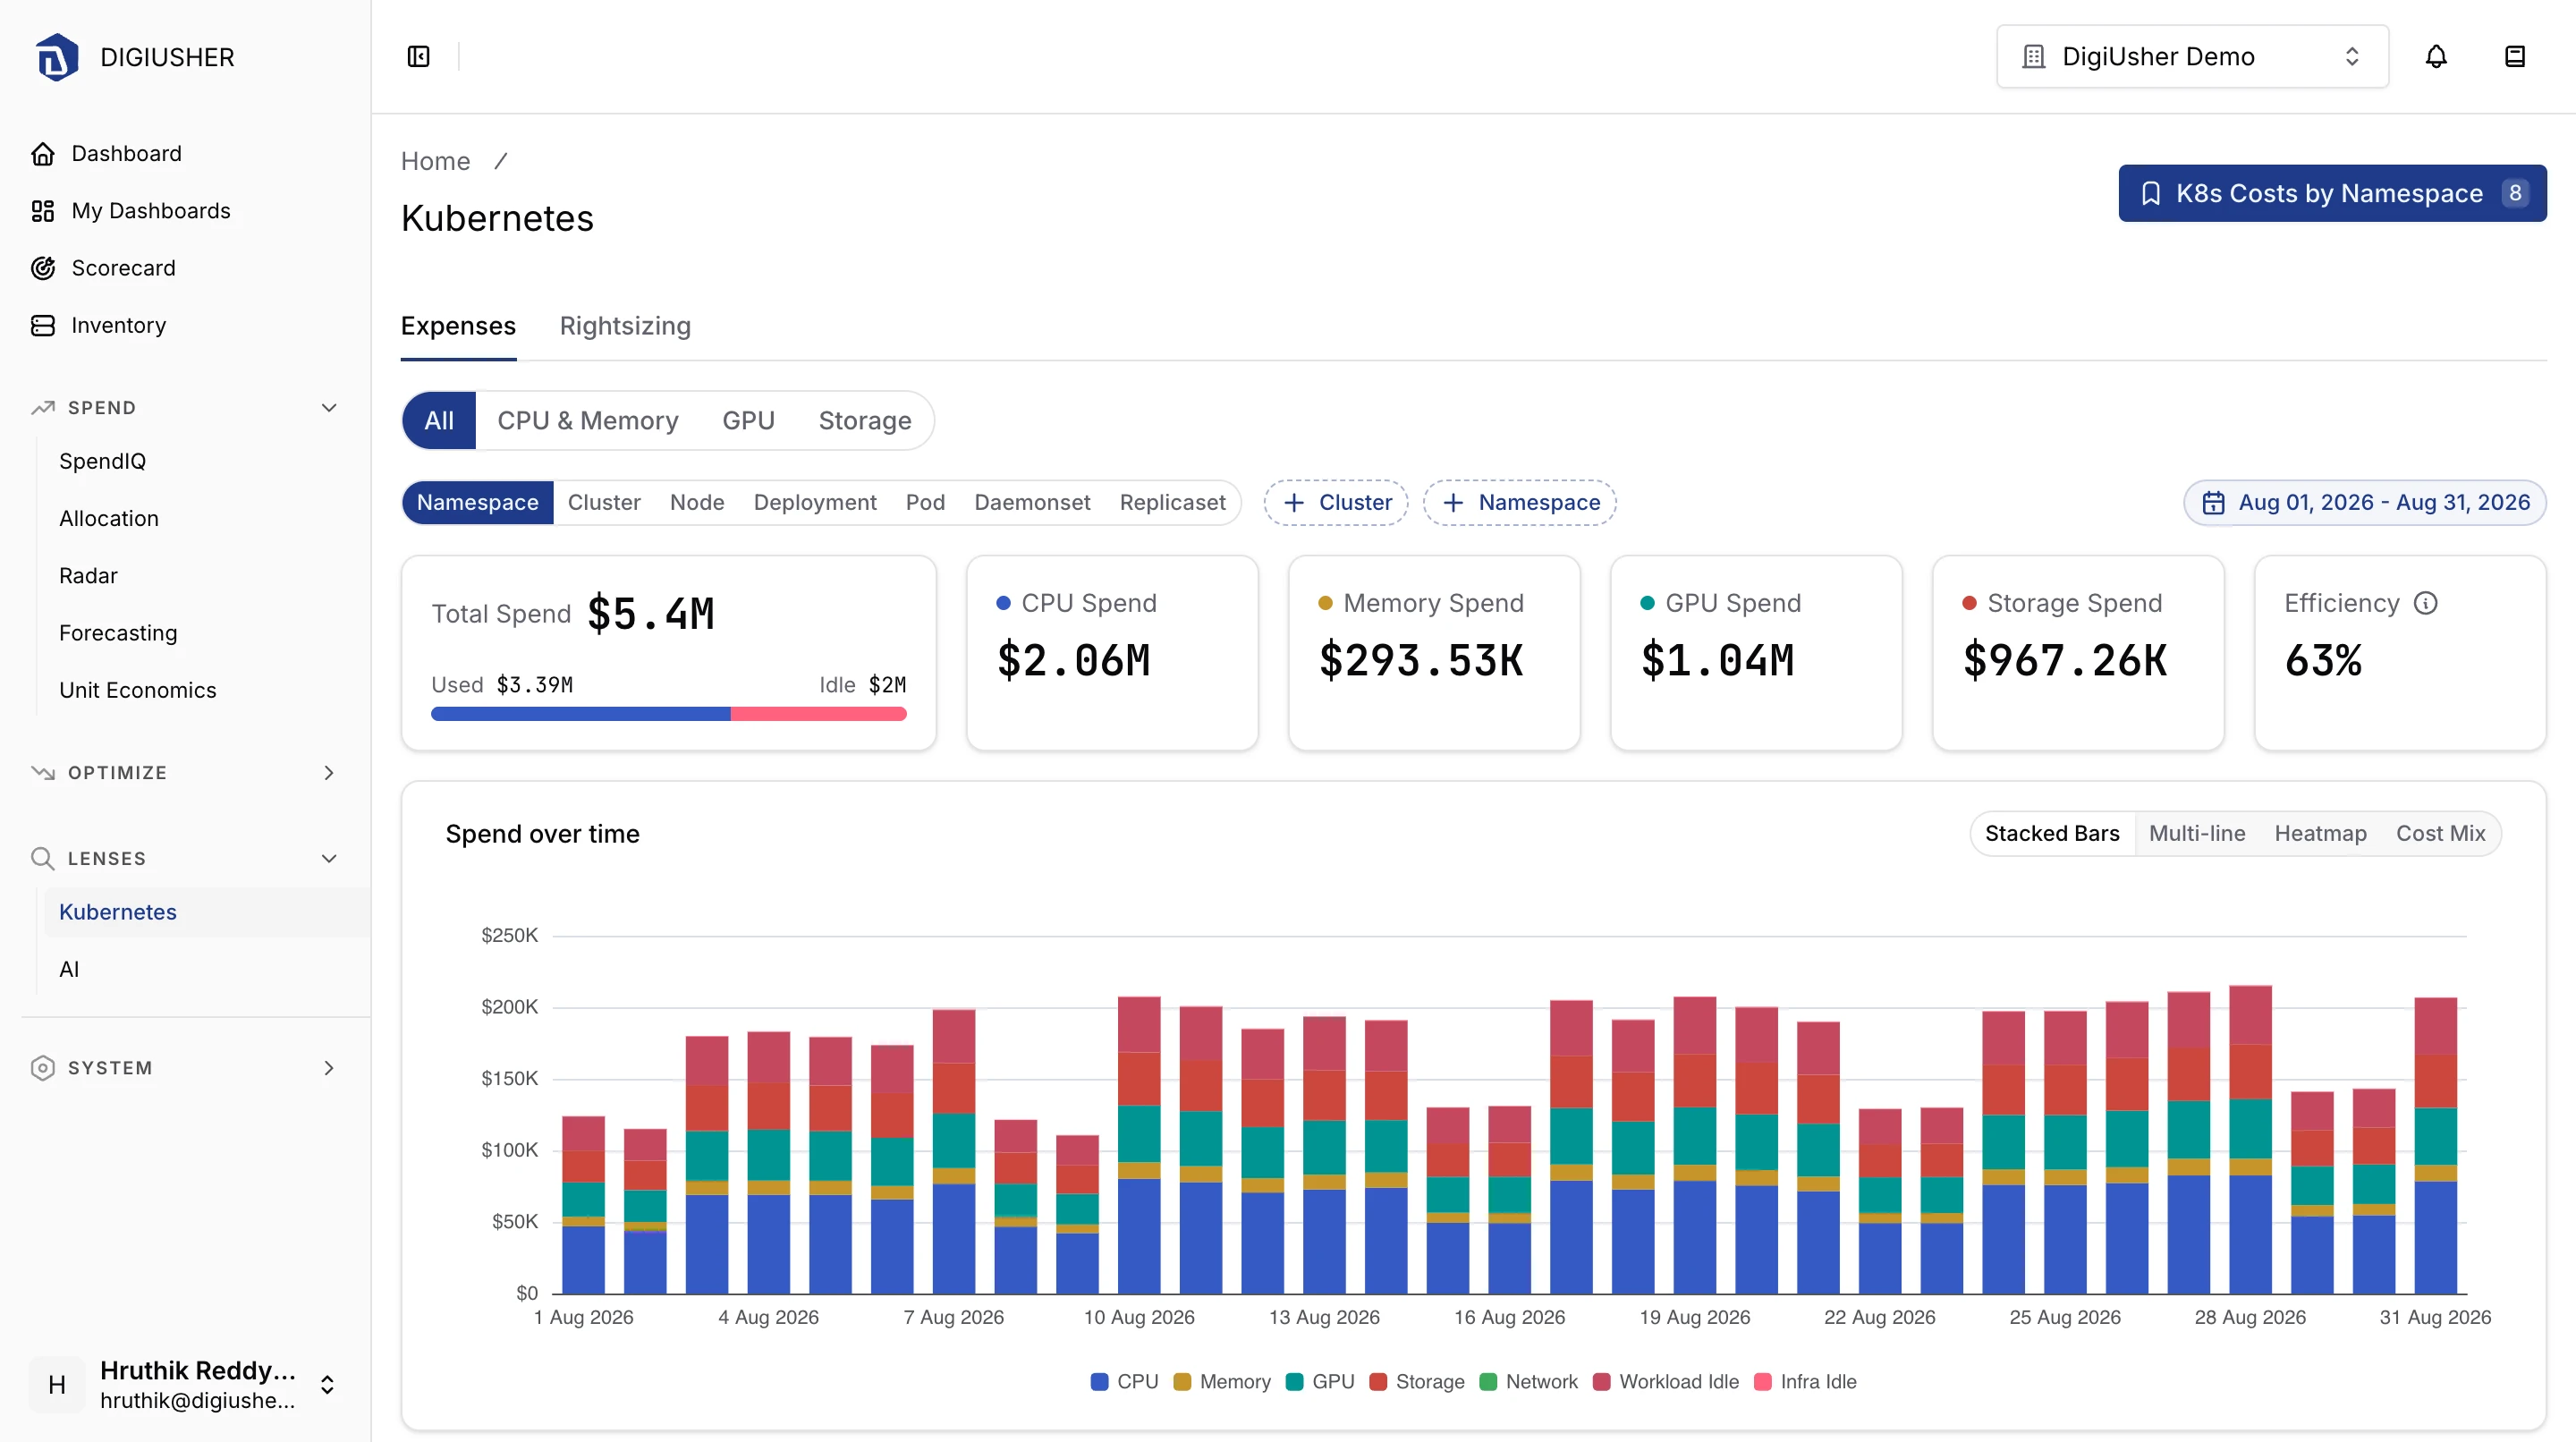Screen dimensions: 2576x1442
Task: Toggle CPU series in chart legend
Action: click(1124, 1382)
